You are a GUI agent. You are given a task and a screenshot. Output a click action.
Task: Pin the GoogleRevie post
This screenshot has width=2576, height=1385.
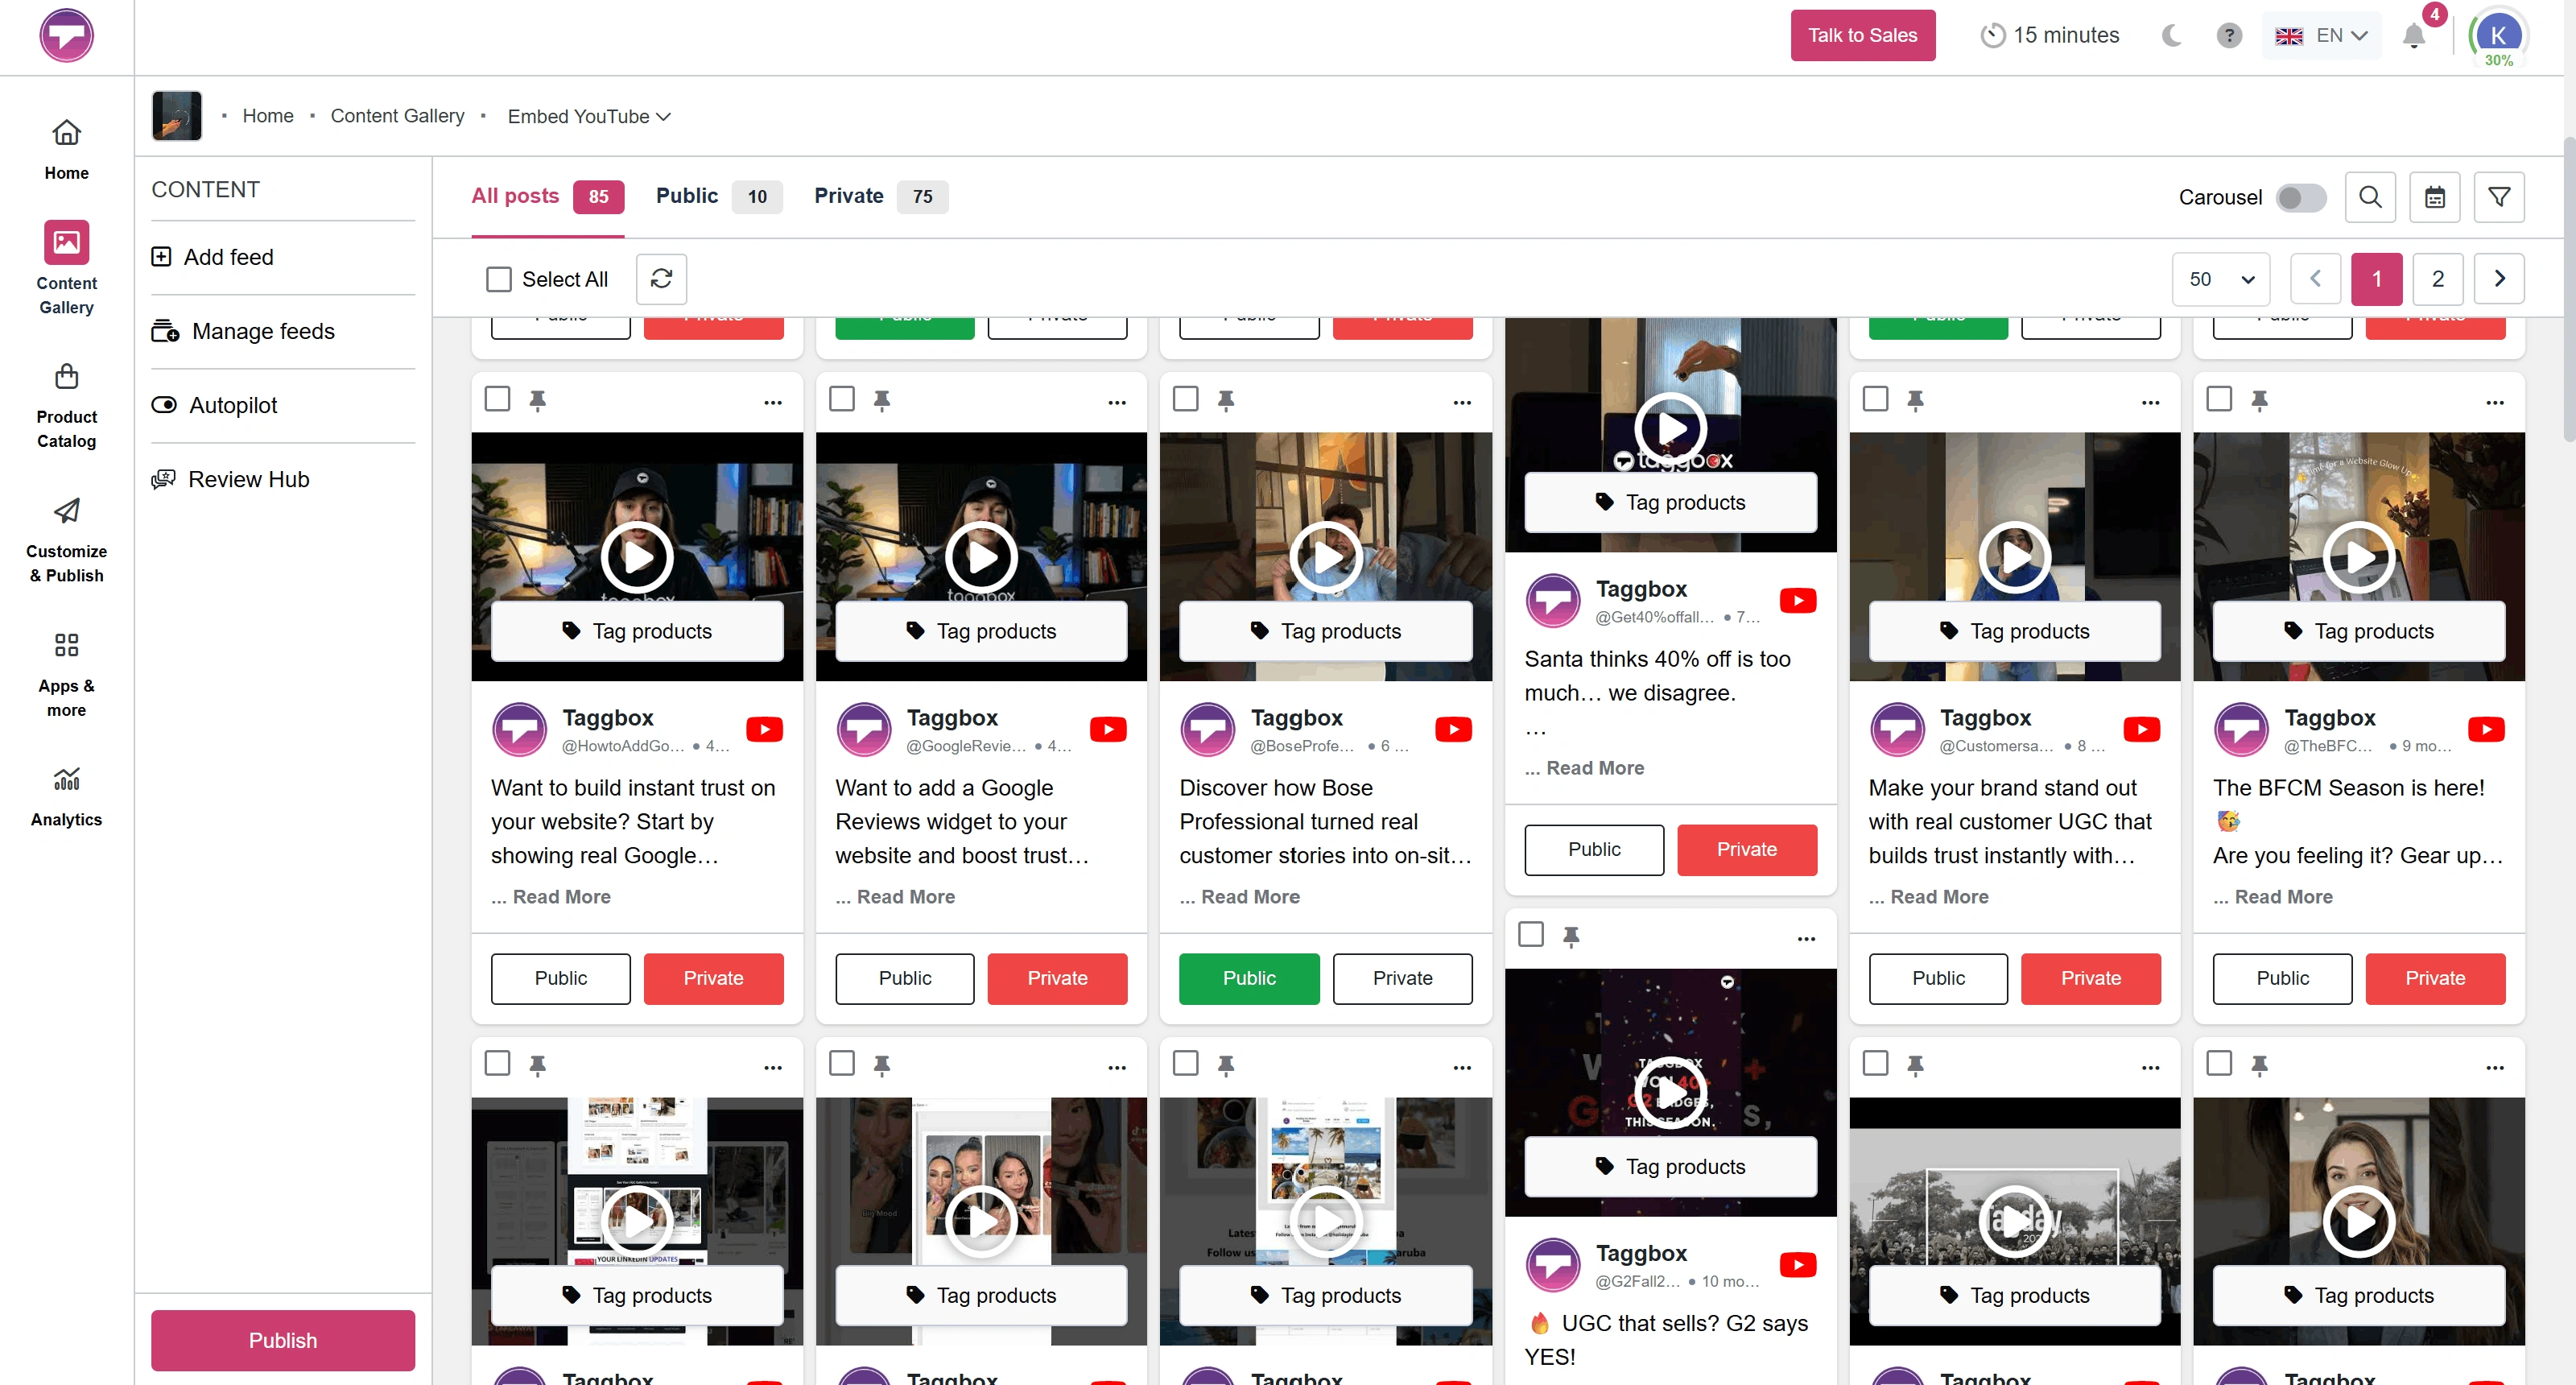pyautogui.click(x=881, y=401)
